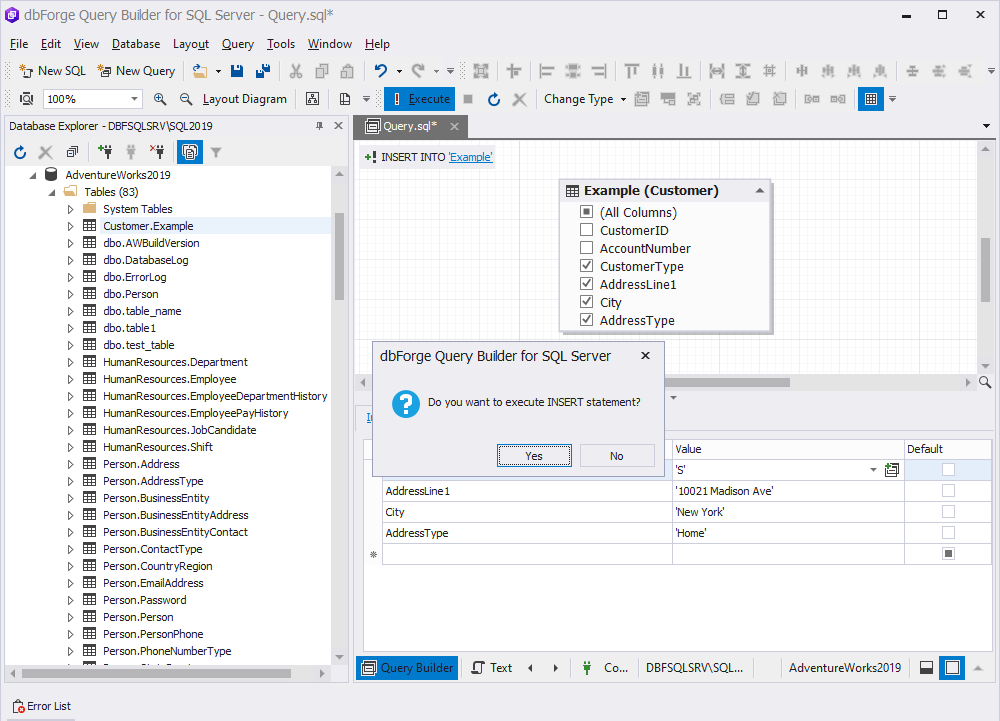This screenshot has height=721, width=1000.
Task: Uncheck the AddressType column checkbox
Action: 586,319
